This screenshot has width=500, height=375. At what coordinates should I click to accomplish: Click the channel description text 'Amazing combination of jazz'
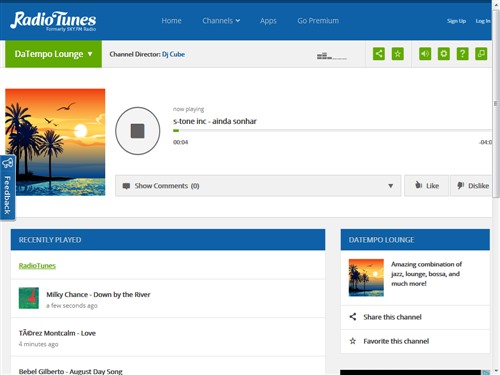[426, 274]
